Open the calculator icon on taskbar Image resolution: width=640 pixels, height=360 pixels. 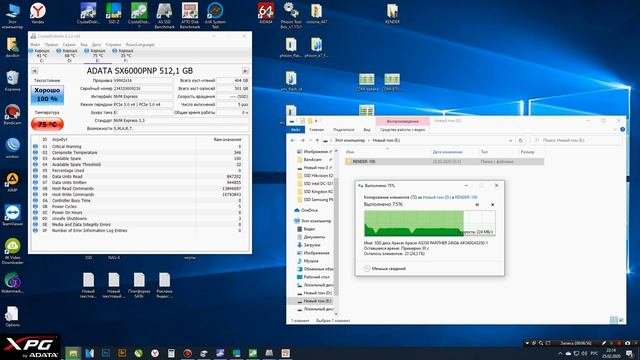[x=171, y=353]
